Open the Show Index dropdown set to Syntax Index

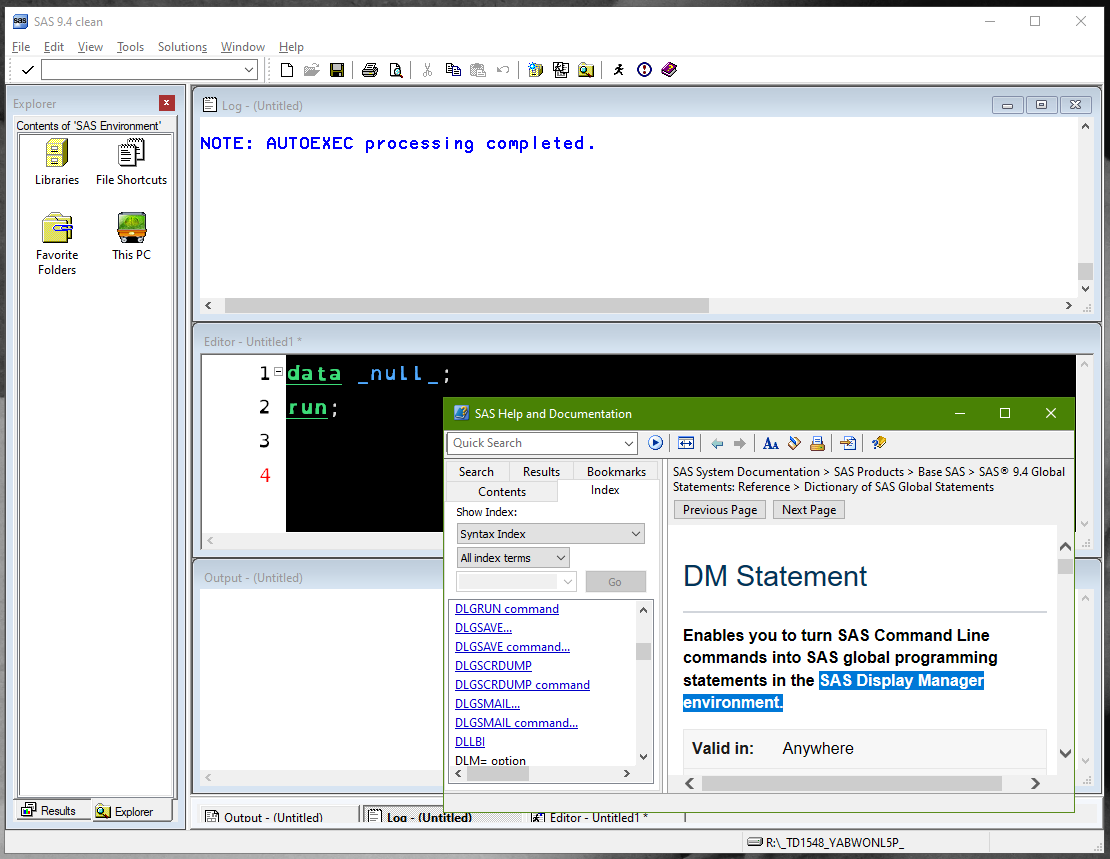tap(550, 533)
